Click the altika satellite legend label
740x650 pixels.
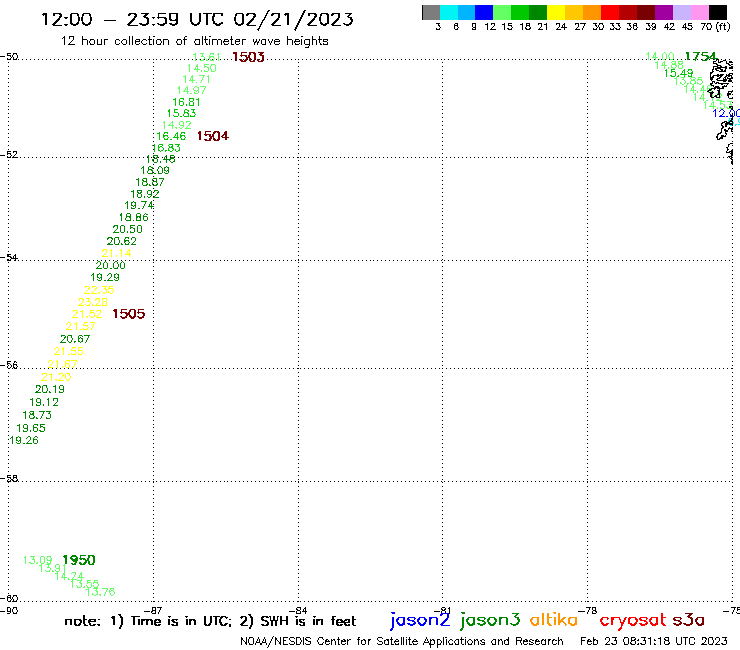554,620
